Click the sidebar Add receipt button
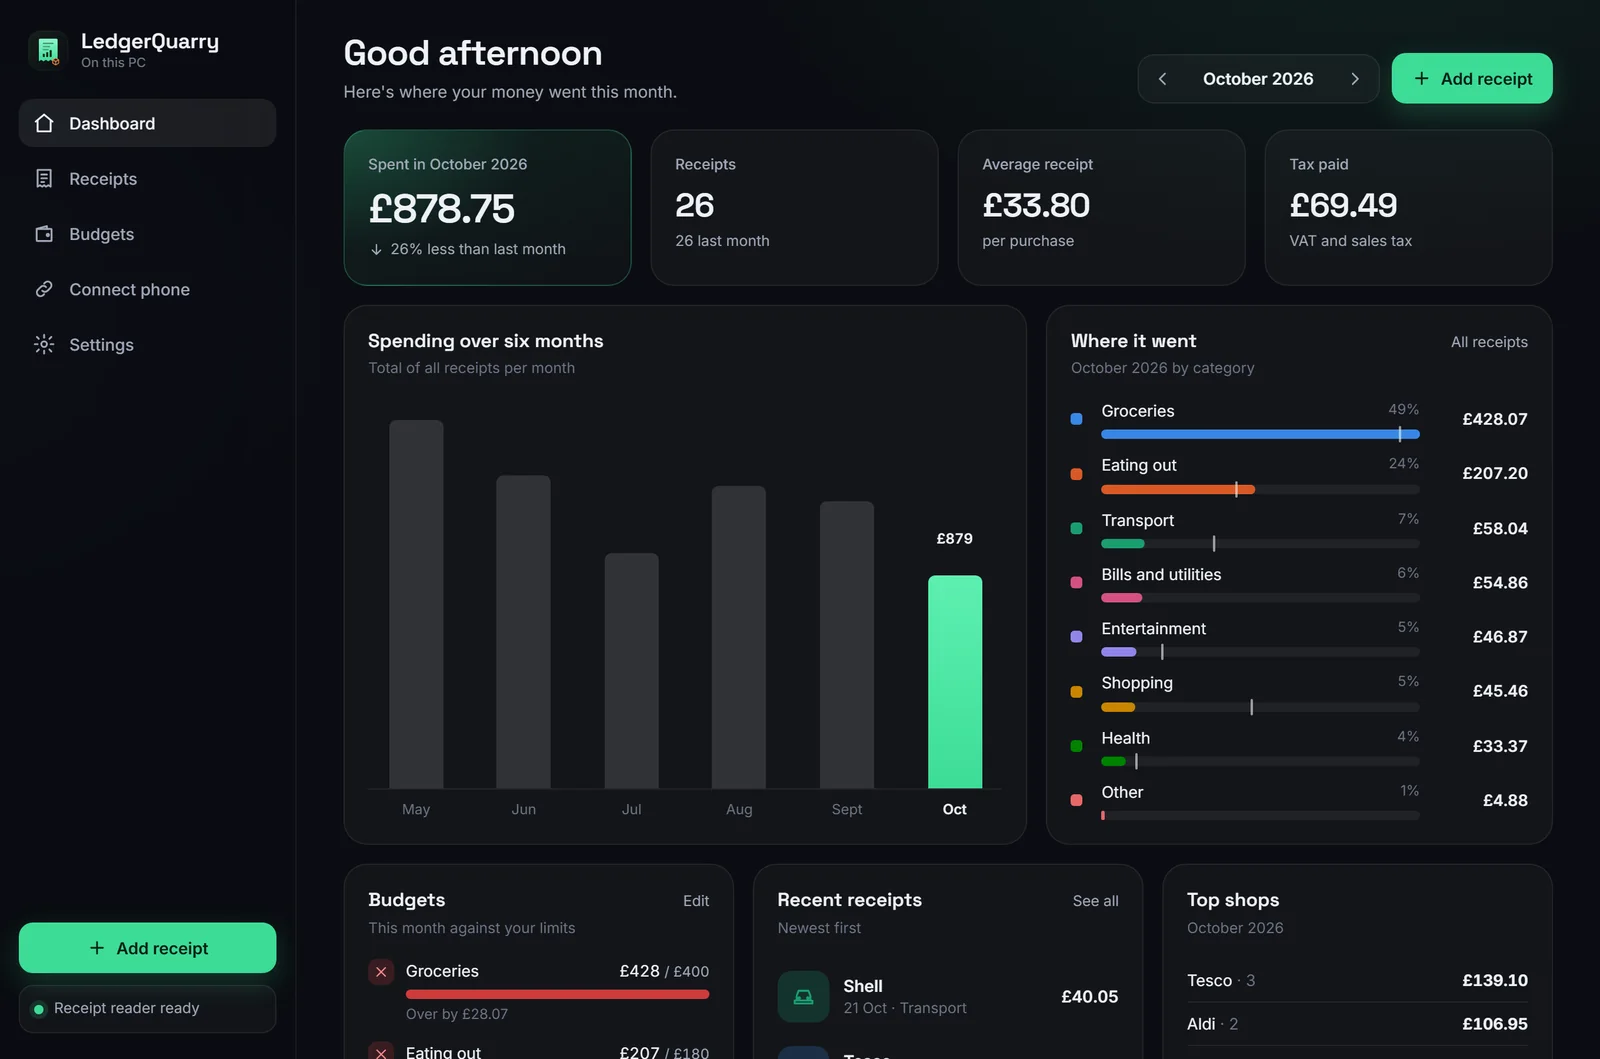Screen dimensions: 1600x1059 147,948
